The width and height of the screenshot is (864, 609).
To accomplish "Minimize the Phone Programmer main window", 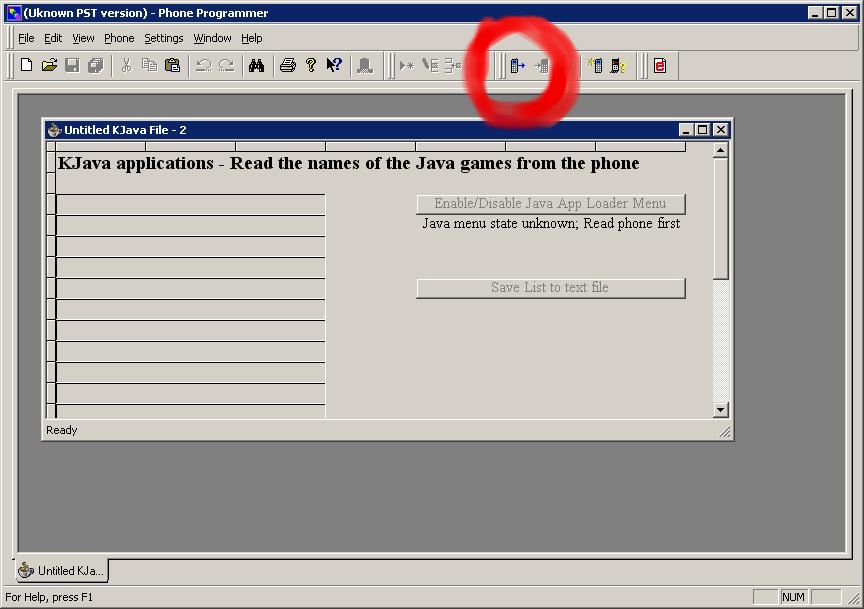I will pyautogui.click(x=815, y=13).
